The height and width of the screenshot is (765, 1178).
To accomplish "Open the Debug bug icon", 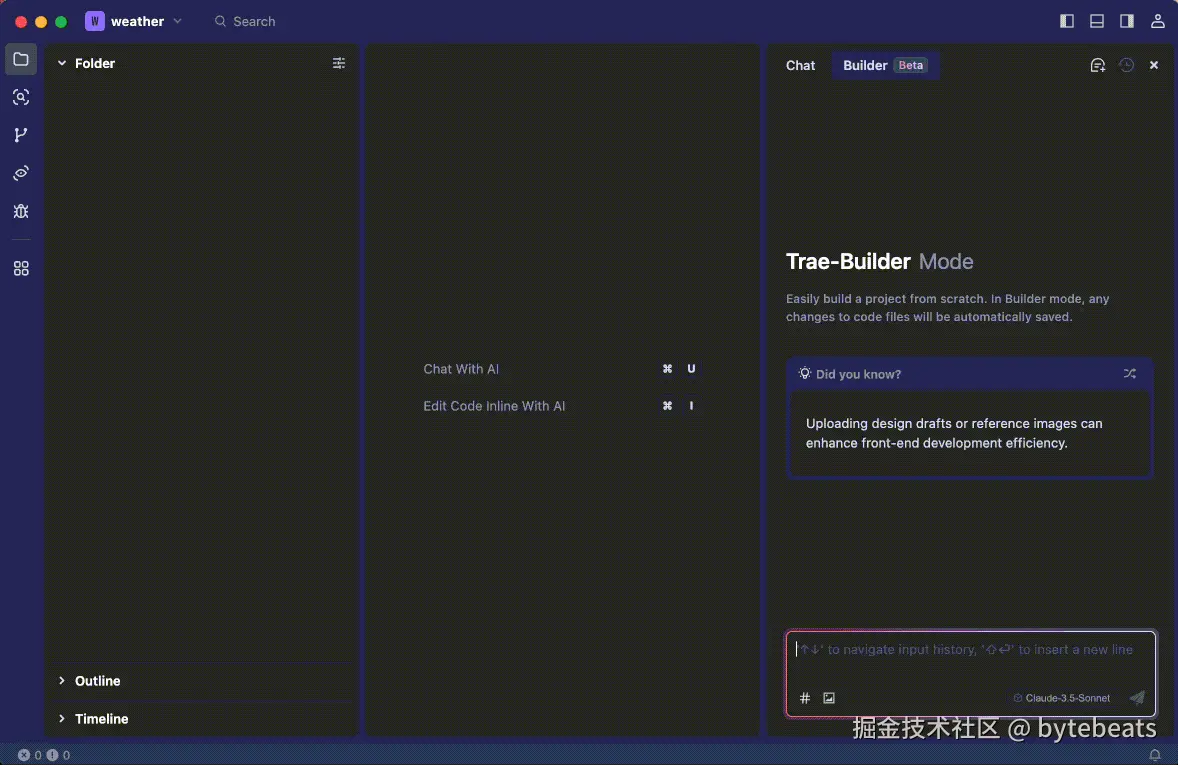I will pyautogui.click(x=21, y=211).
